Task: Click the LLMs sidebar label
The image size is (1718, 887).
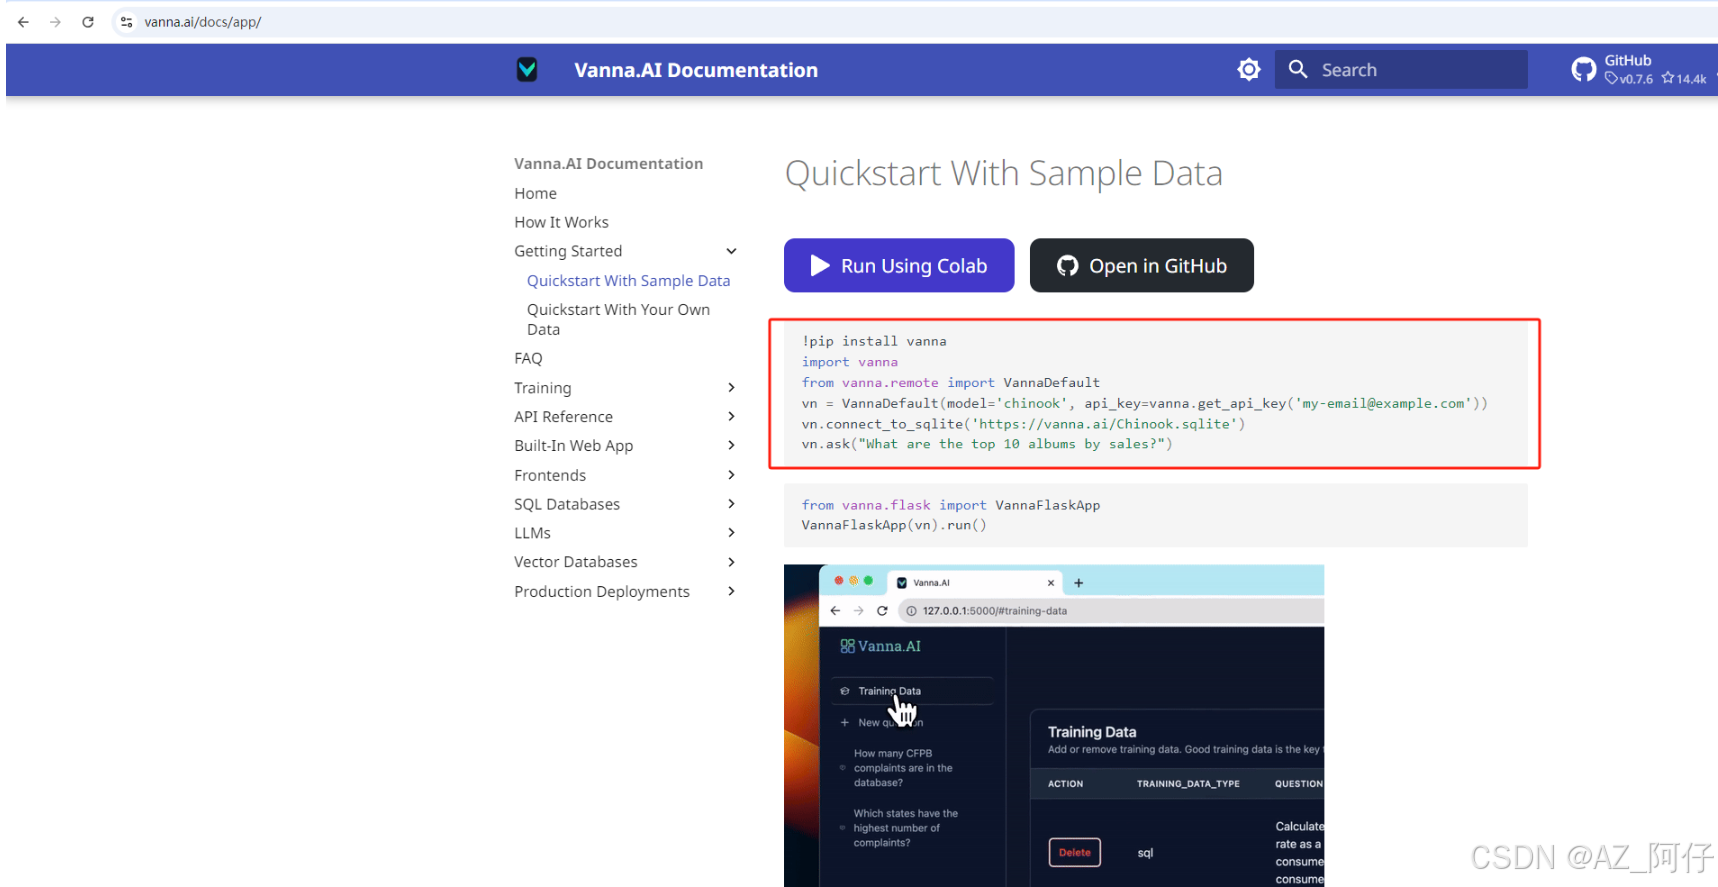Action: pos(532,533)
